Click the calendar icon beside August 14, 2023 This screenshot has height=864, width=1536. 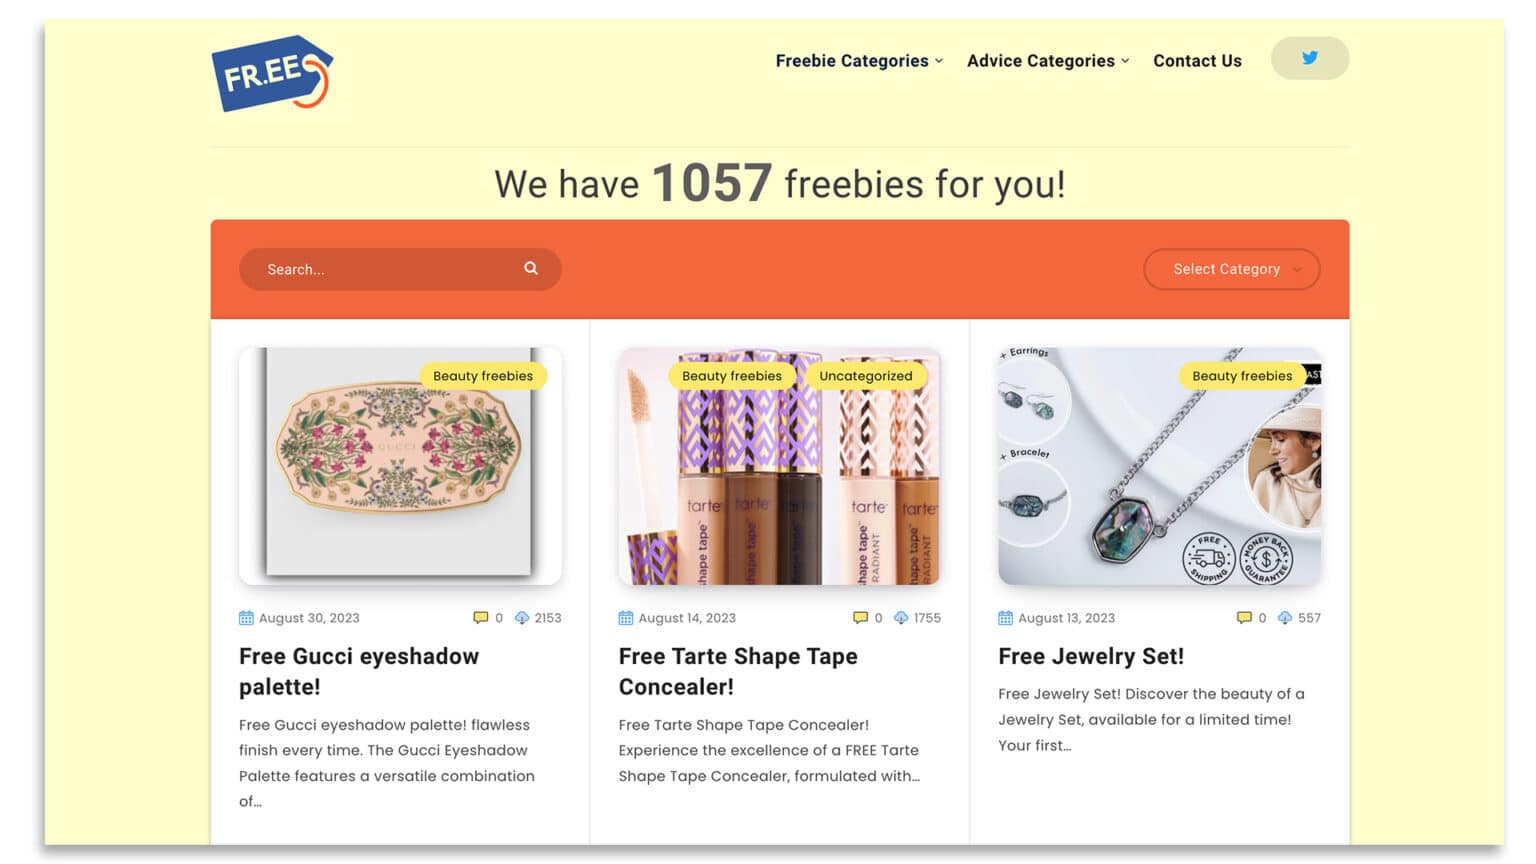pos(625,618)
